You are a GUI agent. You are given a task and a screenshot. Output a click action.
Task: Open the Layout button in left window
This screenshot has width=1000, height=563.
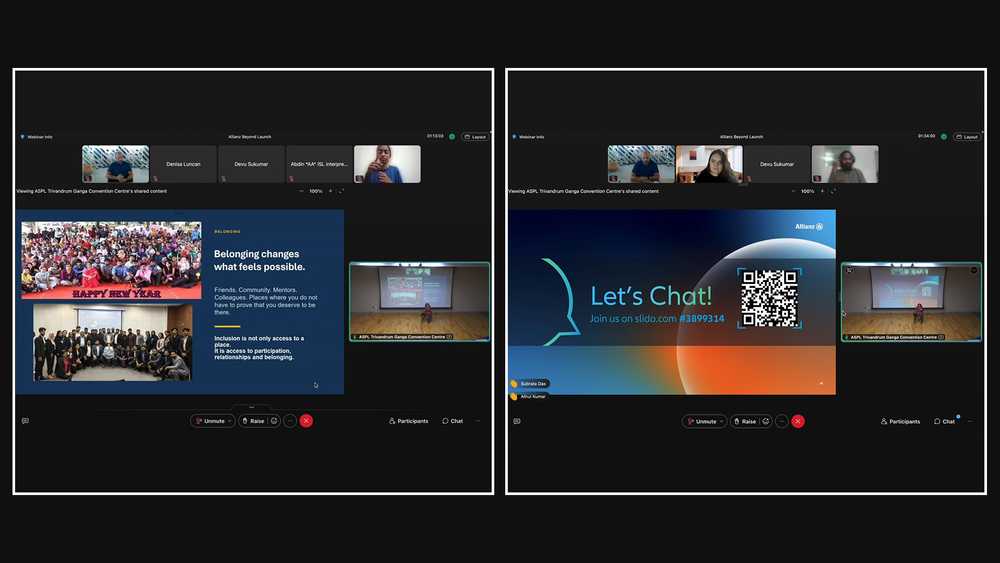click(x=475, y=136)
